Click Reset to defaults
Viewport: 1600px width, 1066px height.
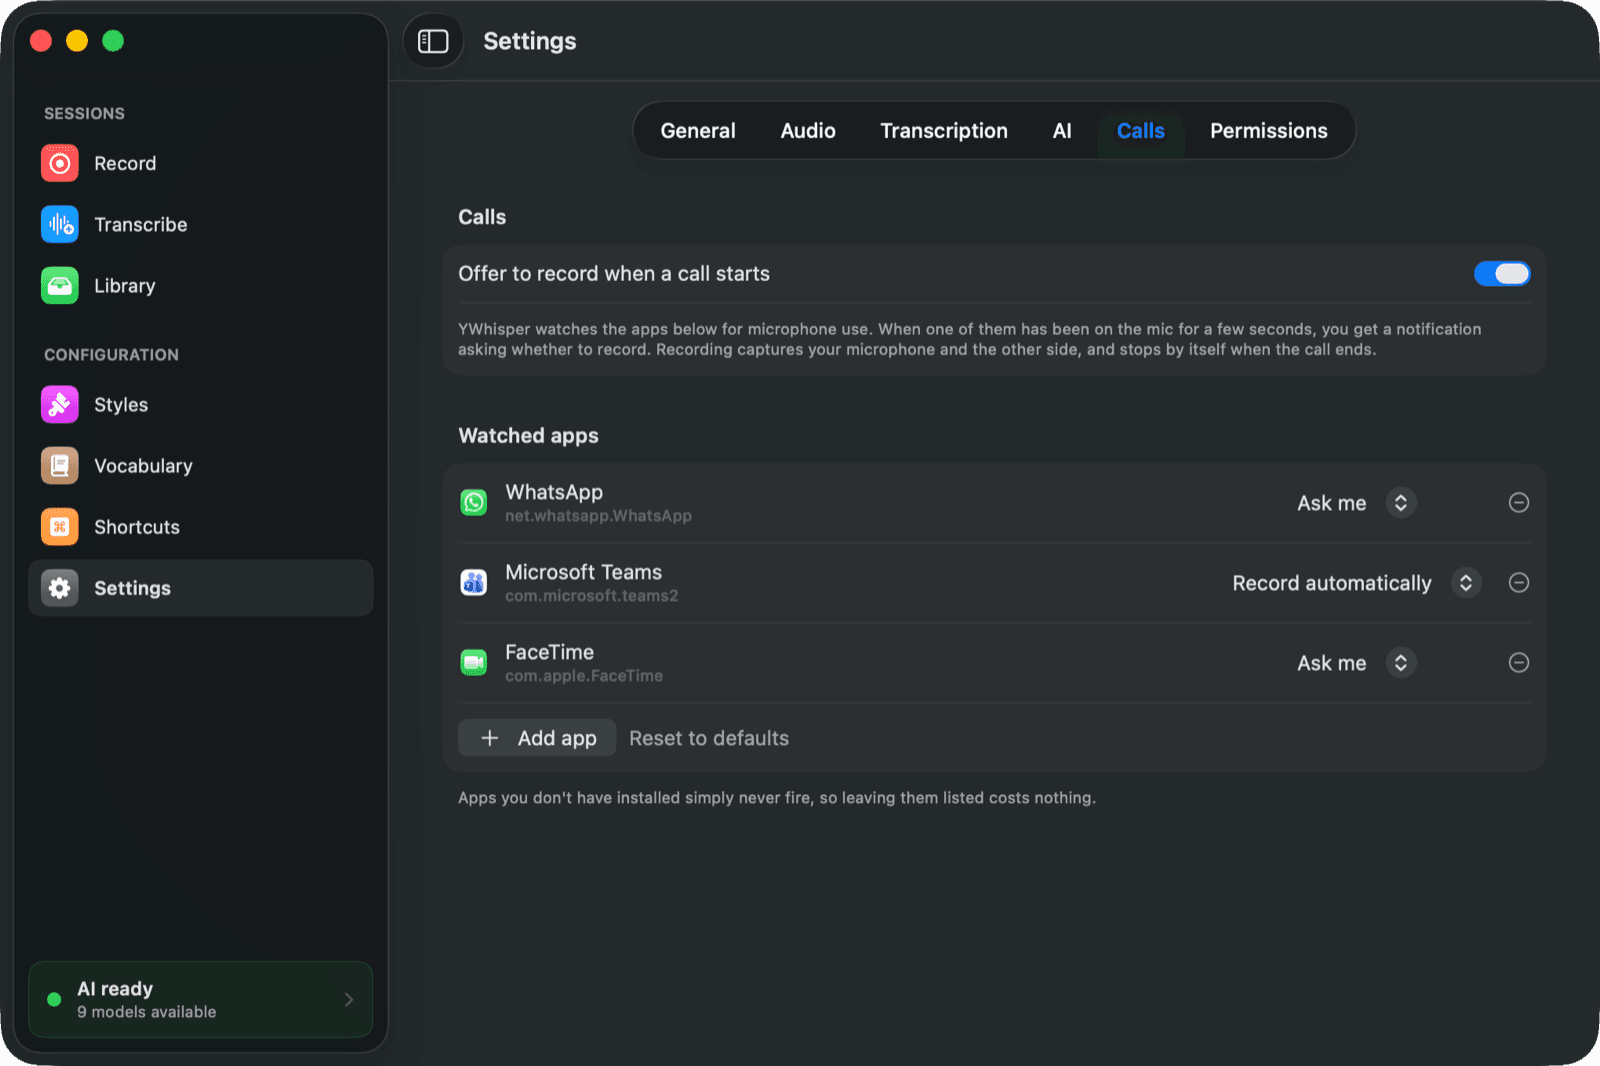click(709, 738)
